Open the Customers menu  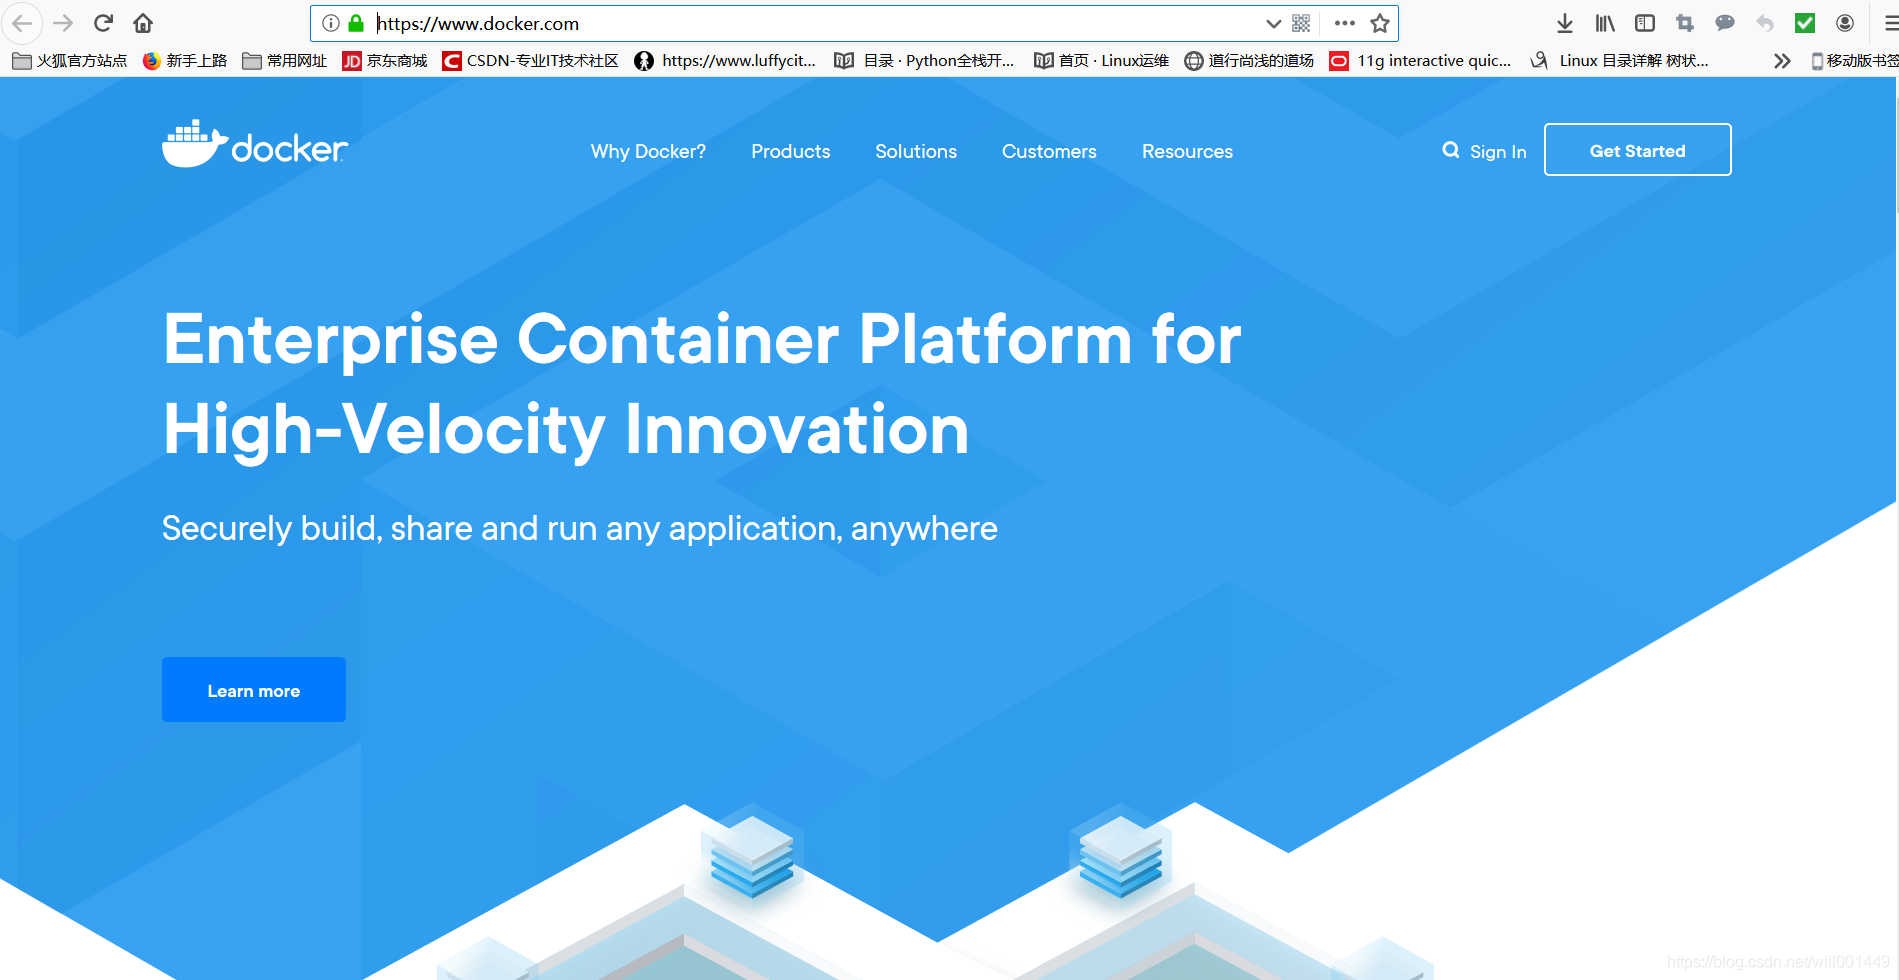(x=1049, y=151)
